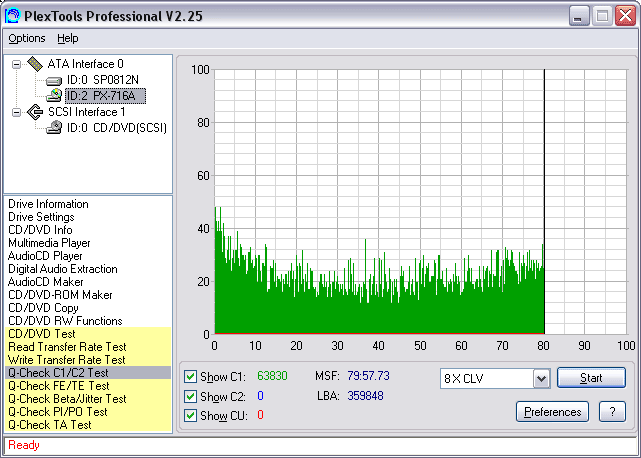Click the SCSI Interface 1 icon
The height and width of the screenshot is (458, 641).
[x=35, y=112]
